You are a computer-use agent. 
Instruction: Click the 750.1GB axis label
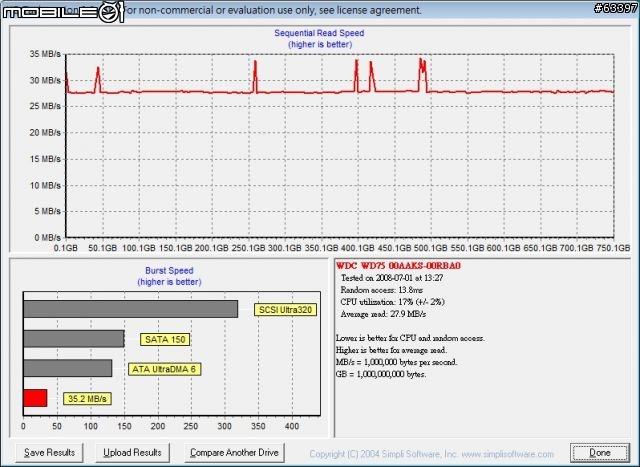(x=613, y=248)
